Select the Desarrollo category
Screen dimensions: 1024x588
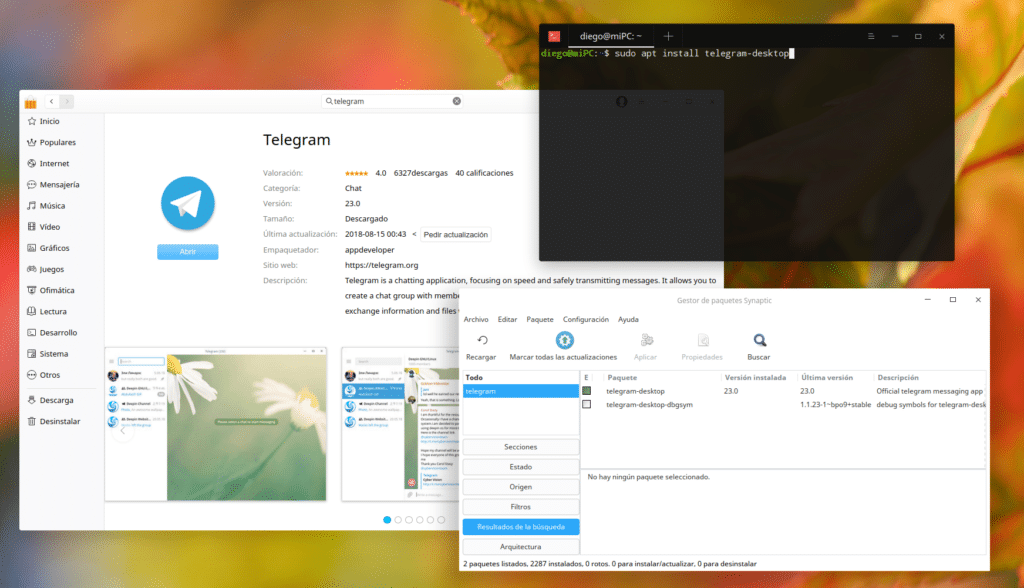pos(52,333)
